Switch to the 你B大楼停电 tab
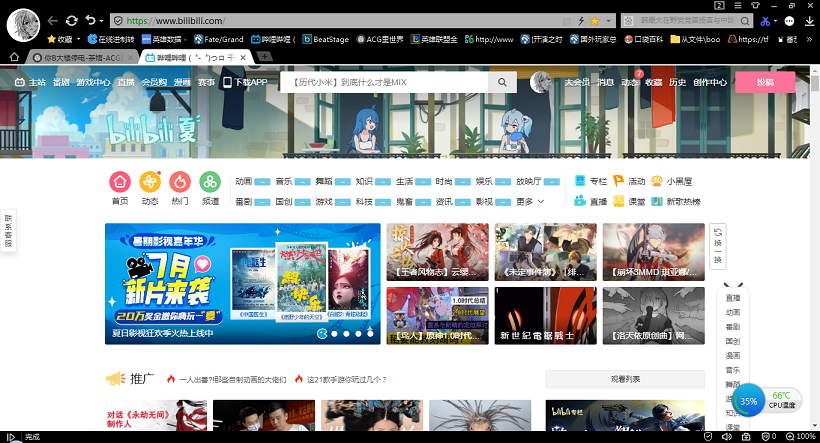This screenshot has width=820, height=443. click(82, 58)
